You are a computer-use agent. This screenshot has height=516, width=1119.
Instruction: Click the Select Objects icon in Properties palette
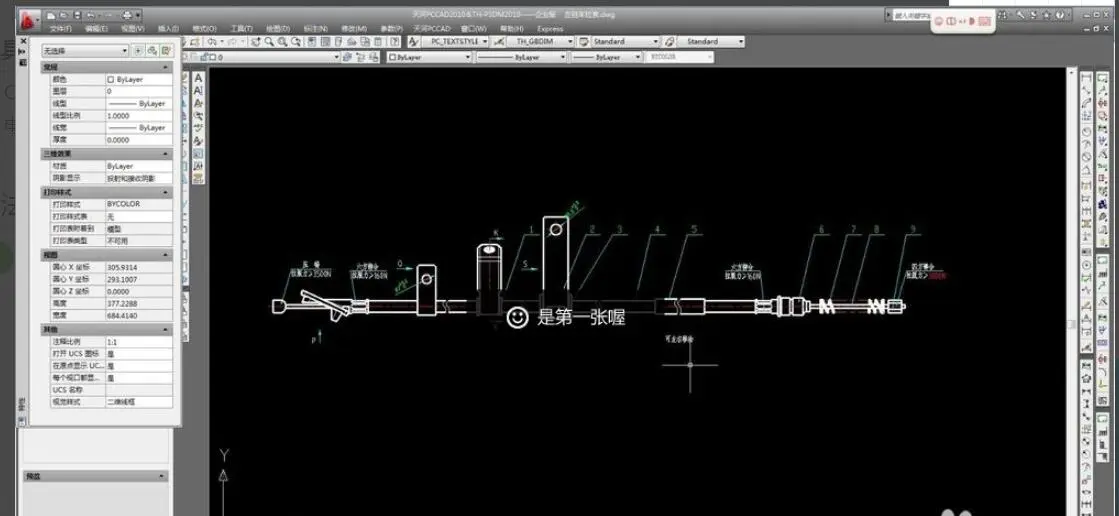pyautogui.click(x=152, y=51)
